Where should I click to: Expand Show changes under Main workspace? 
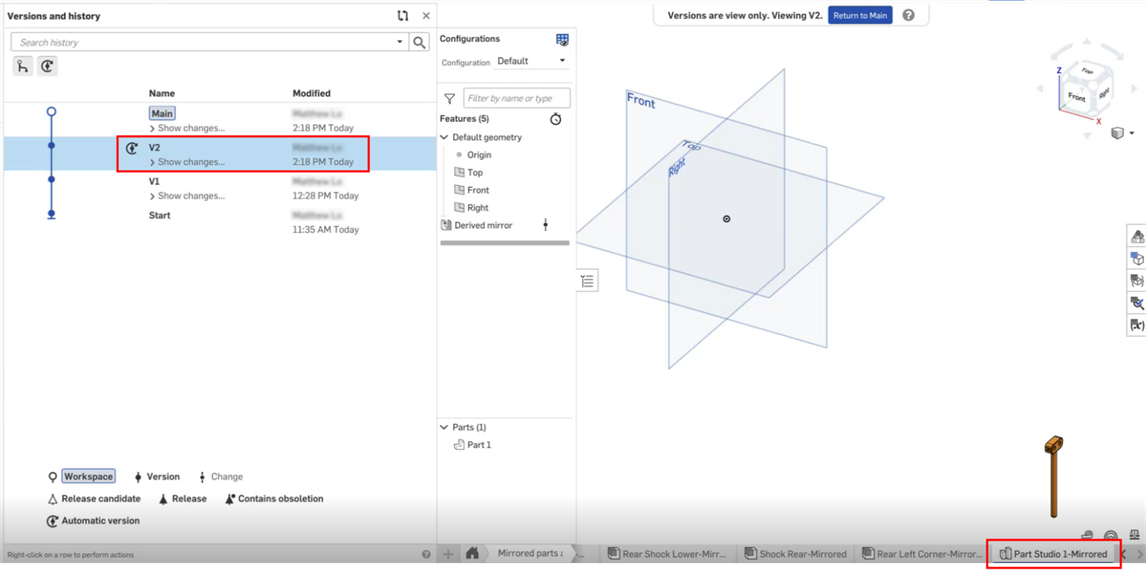click(x=187, y=128)
